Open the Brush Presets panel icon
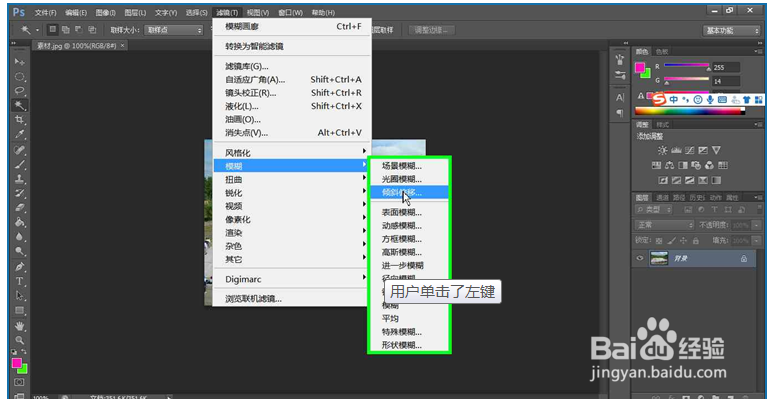769x399 pixels. [x=620, y=75]
